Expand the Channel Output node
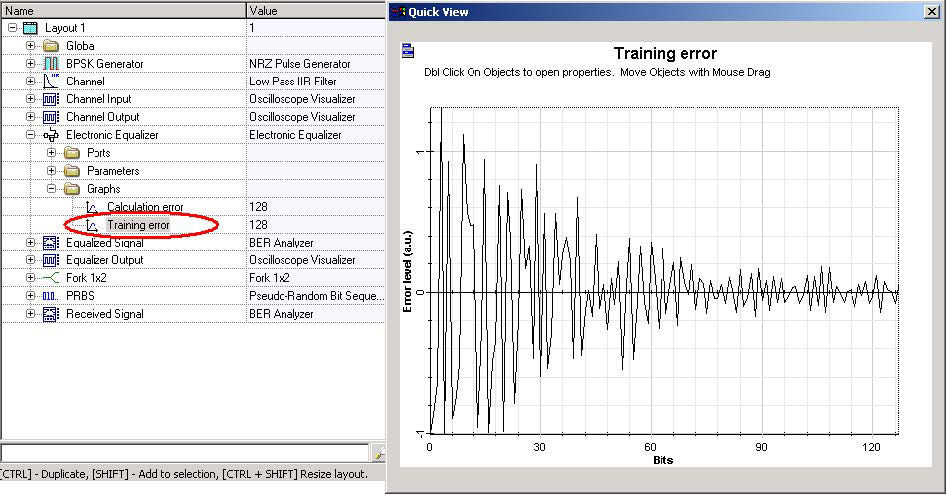This screenshot has height=495, width=946. [x=30, y=117]
